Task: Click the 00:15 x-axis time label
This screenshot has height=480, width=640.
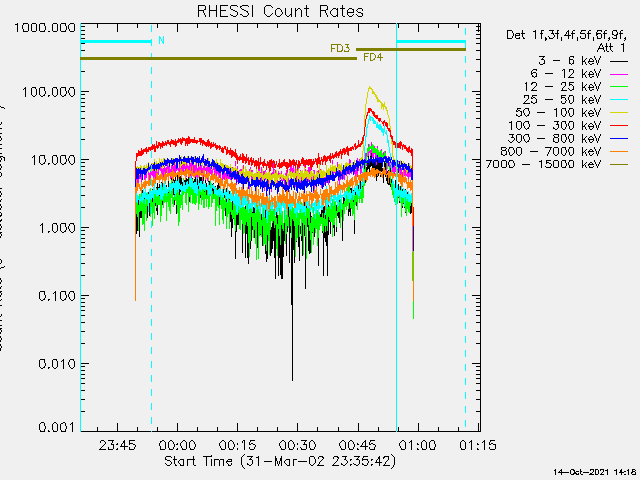Action: [238, 444]
